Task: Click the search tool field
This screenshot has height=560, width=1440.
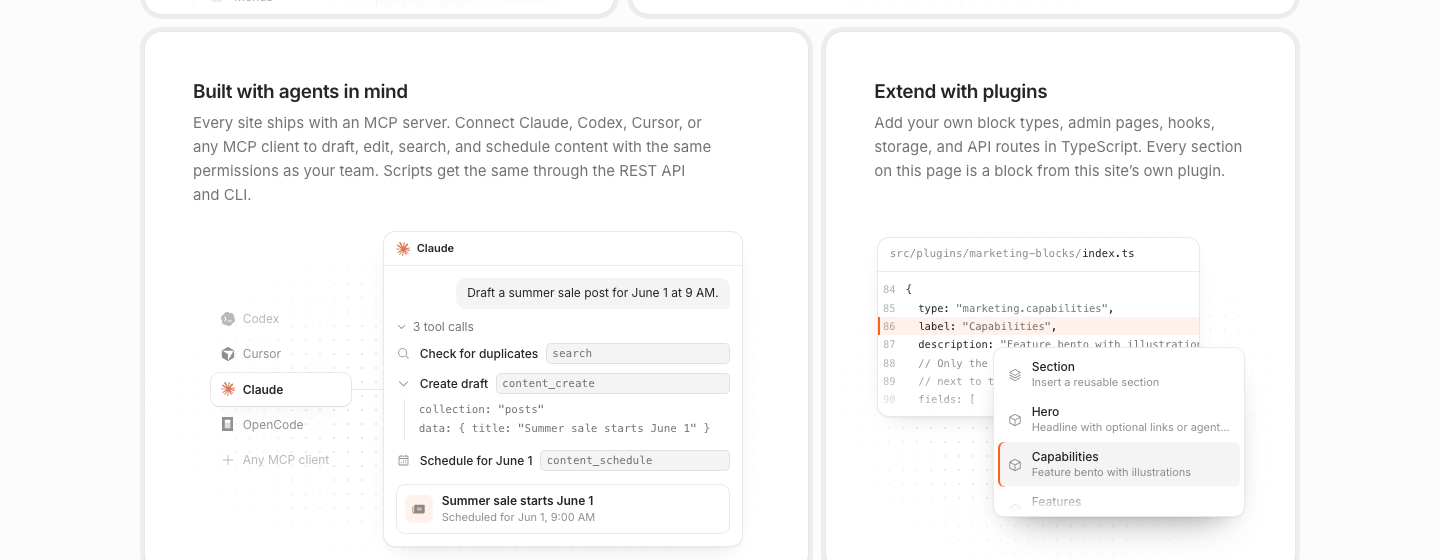Action: pyautogui.click(x=638, y=353)
